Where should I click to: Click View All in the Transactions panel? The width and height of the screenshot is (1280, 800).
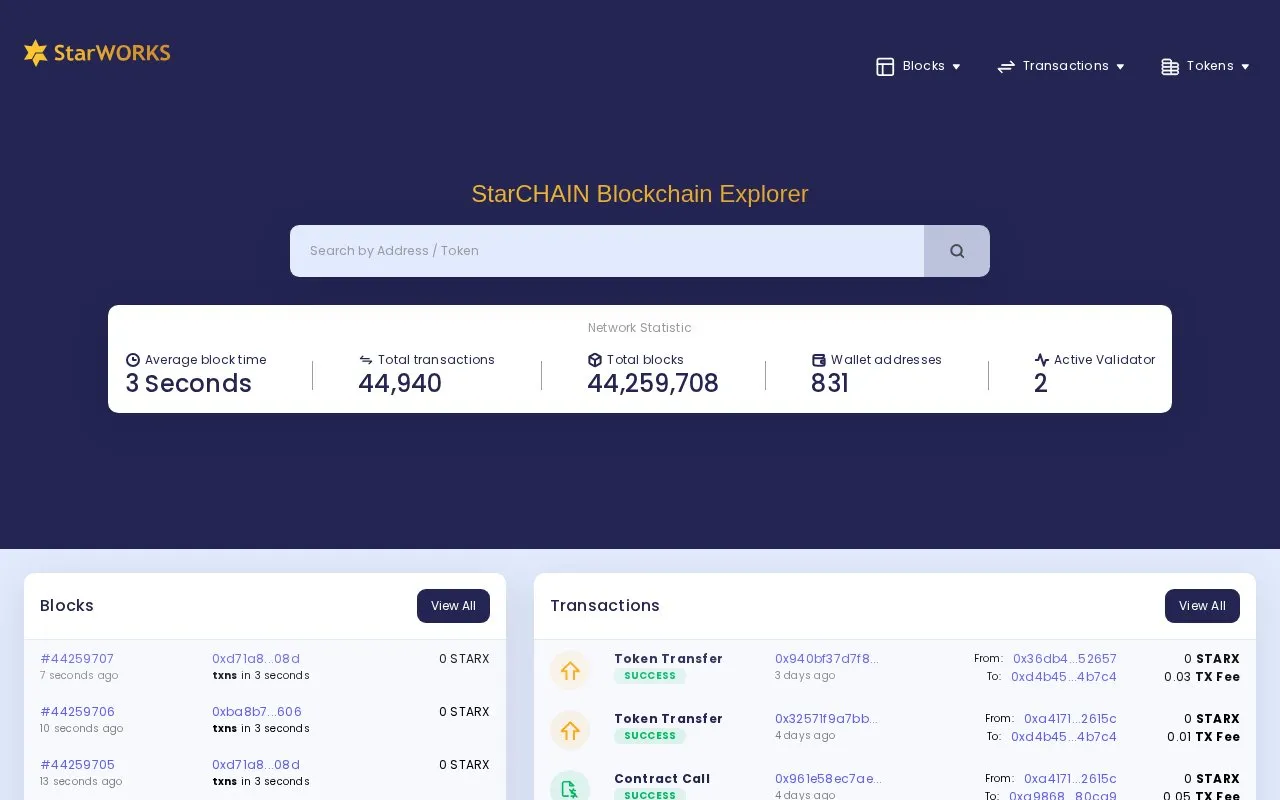[x=1202, y=606]
